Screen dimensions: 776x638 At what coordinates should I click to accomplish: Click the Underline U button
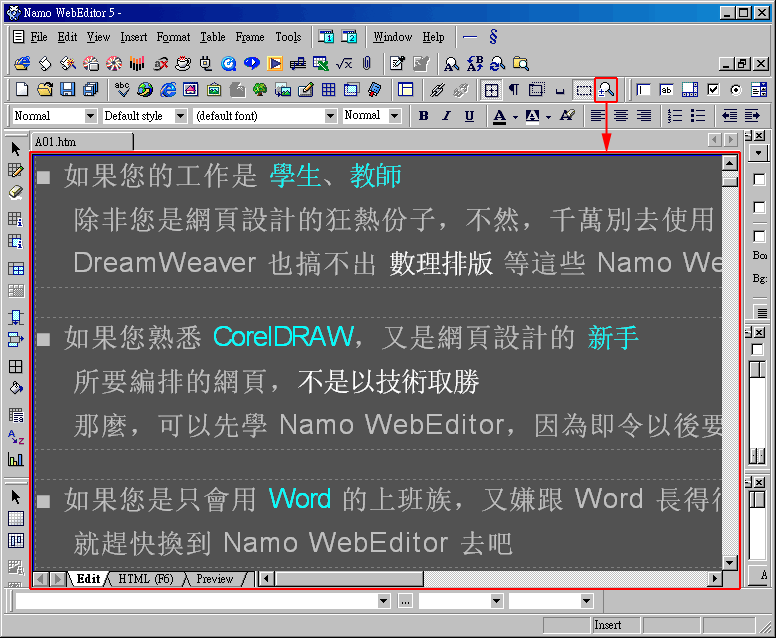click(469, 116)
